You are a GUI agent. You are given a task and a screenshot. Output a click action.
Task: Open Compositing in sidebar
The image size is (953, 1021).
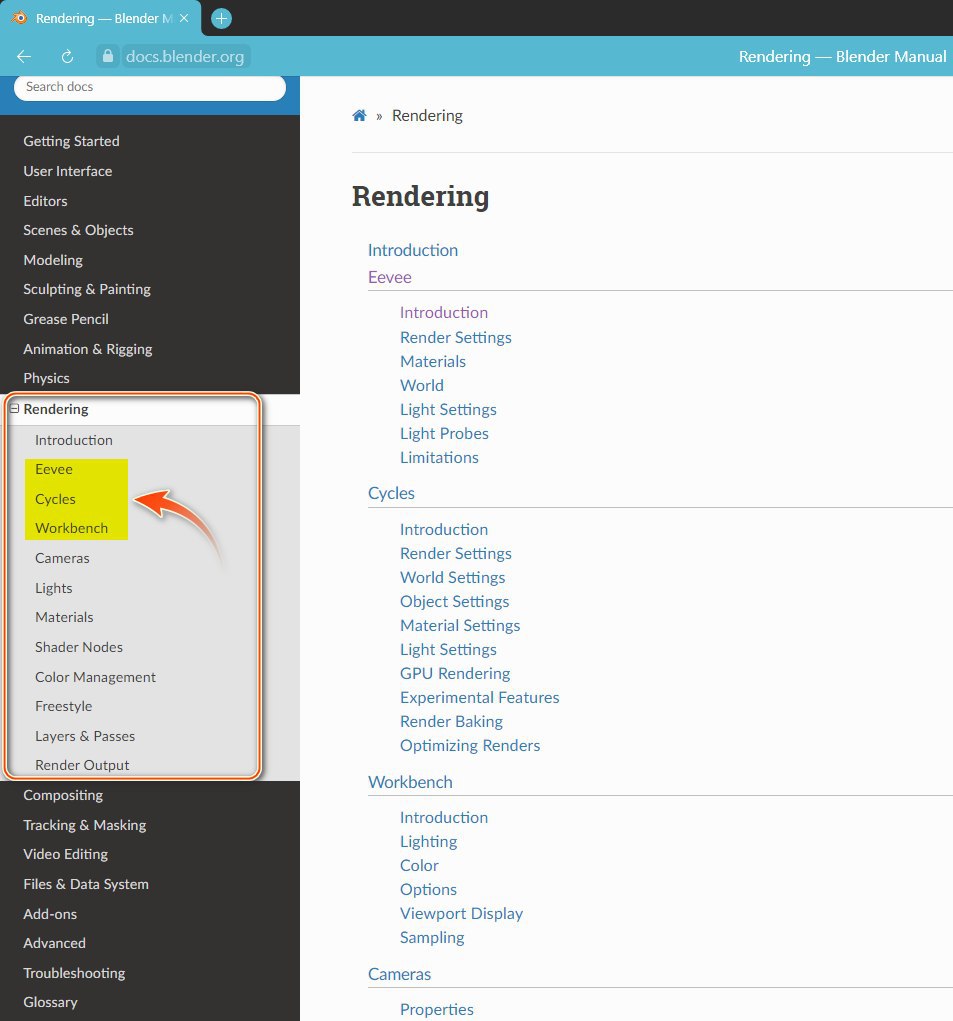pyautogui.click(x=63, y=796)
